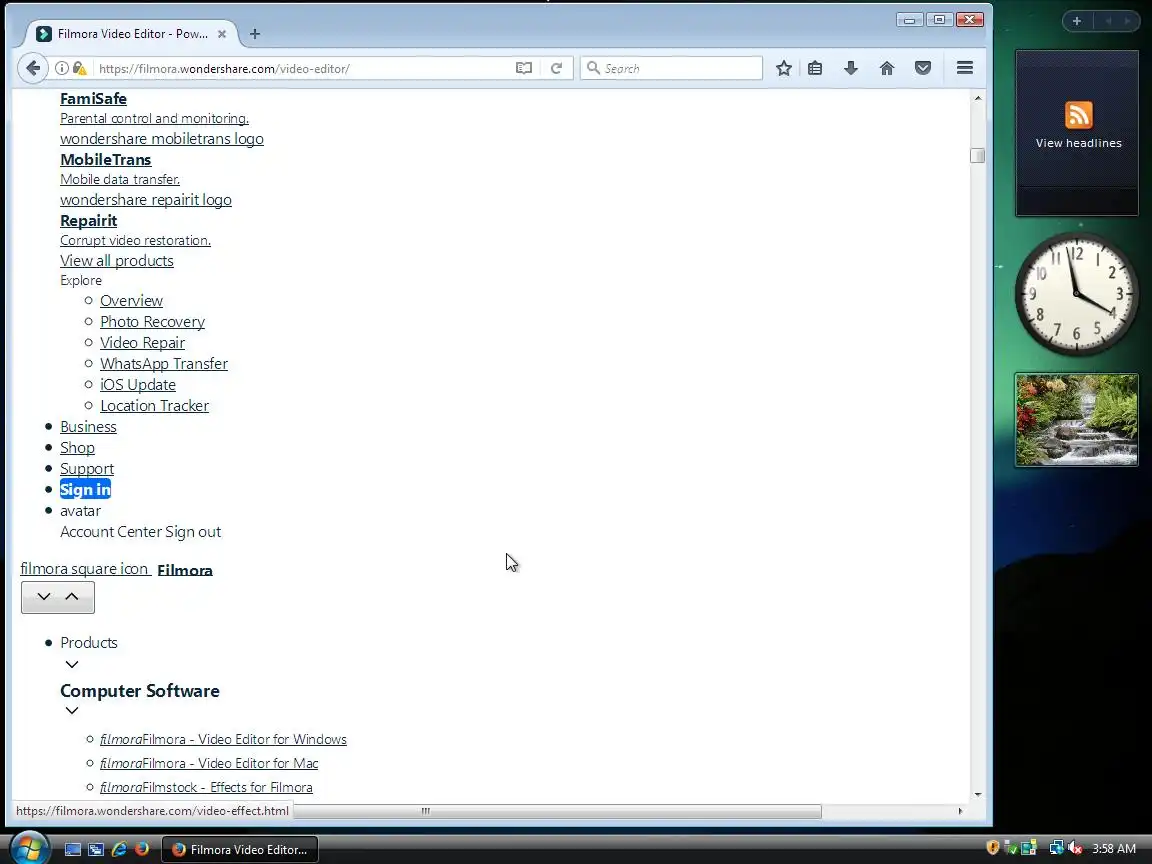Click the up chevron in the toggle button
This screenshot has width=1152, height=864.
pyautogui.click(x=71, y=597)
